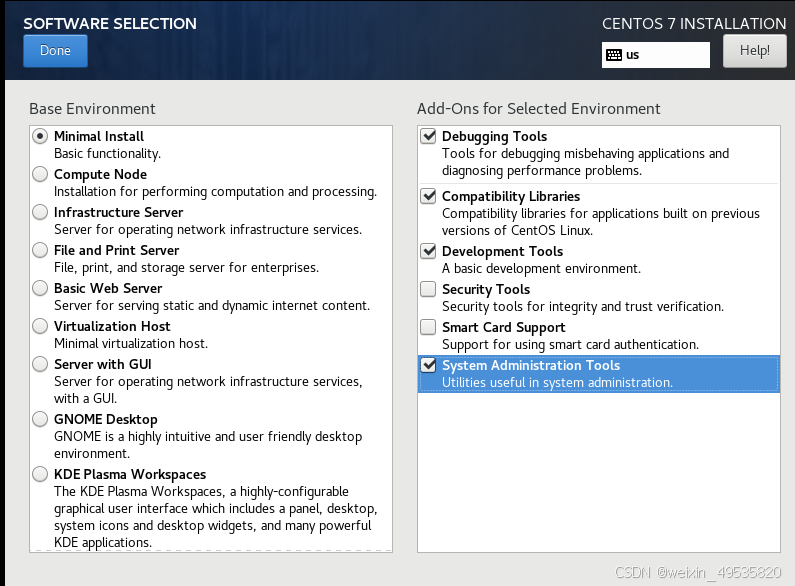Click 'Server for serving static and dynamic internet content.'
Screen dimensions: 795x586
tap(212, 306)
